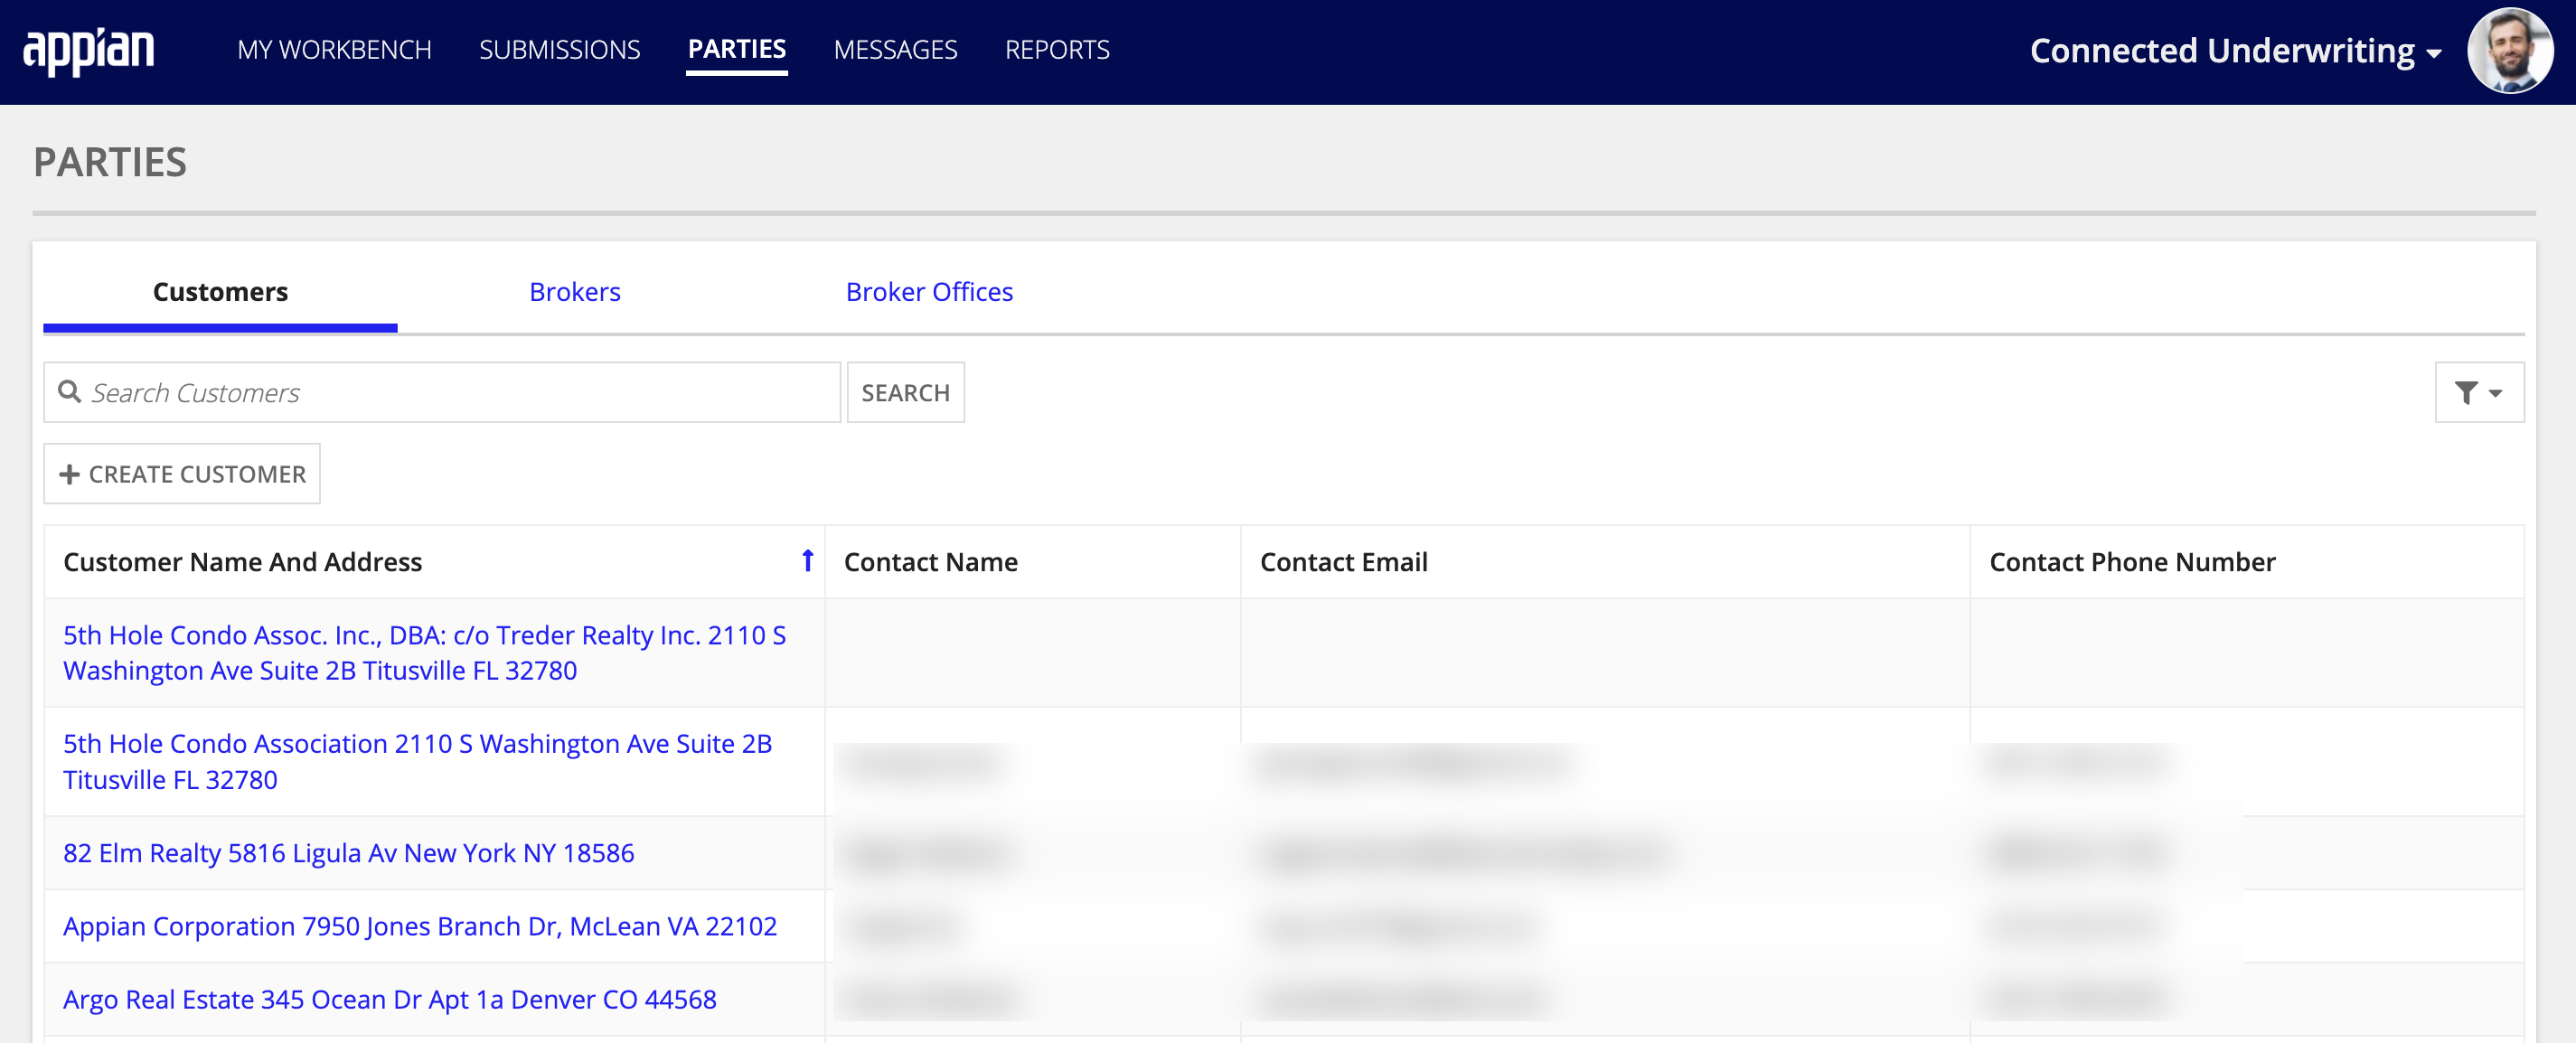Select the Customers tab
2576x1043 pixels.
(219, 292)
